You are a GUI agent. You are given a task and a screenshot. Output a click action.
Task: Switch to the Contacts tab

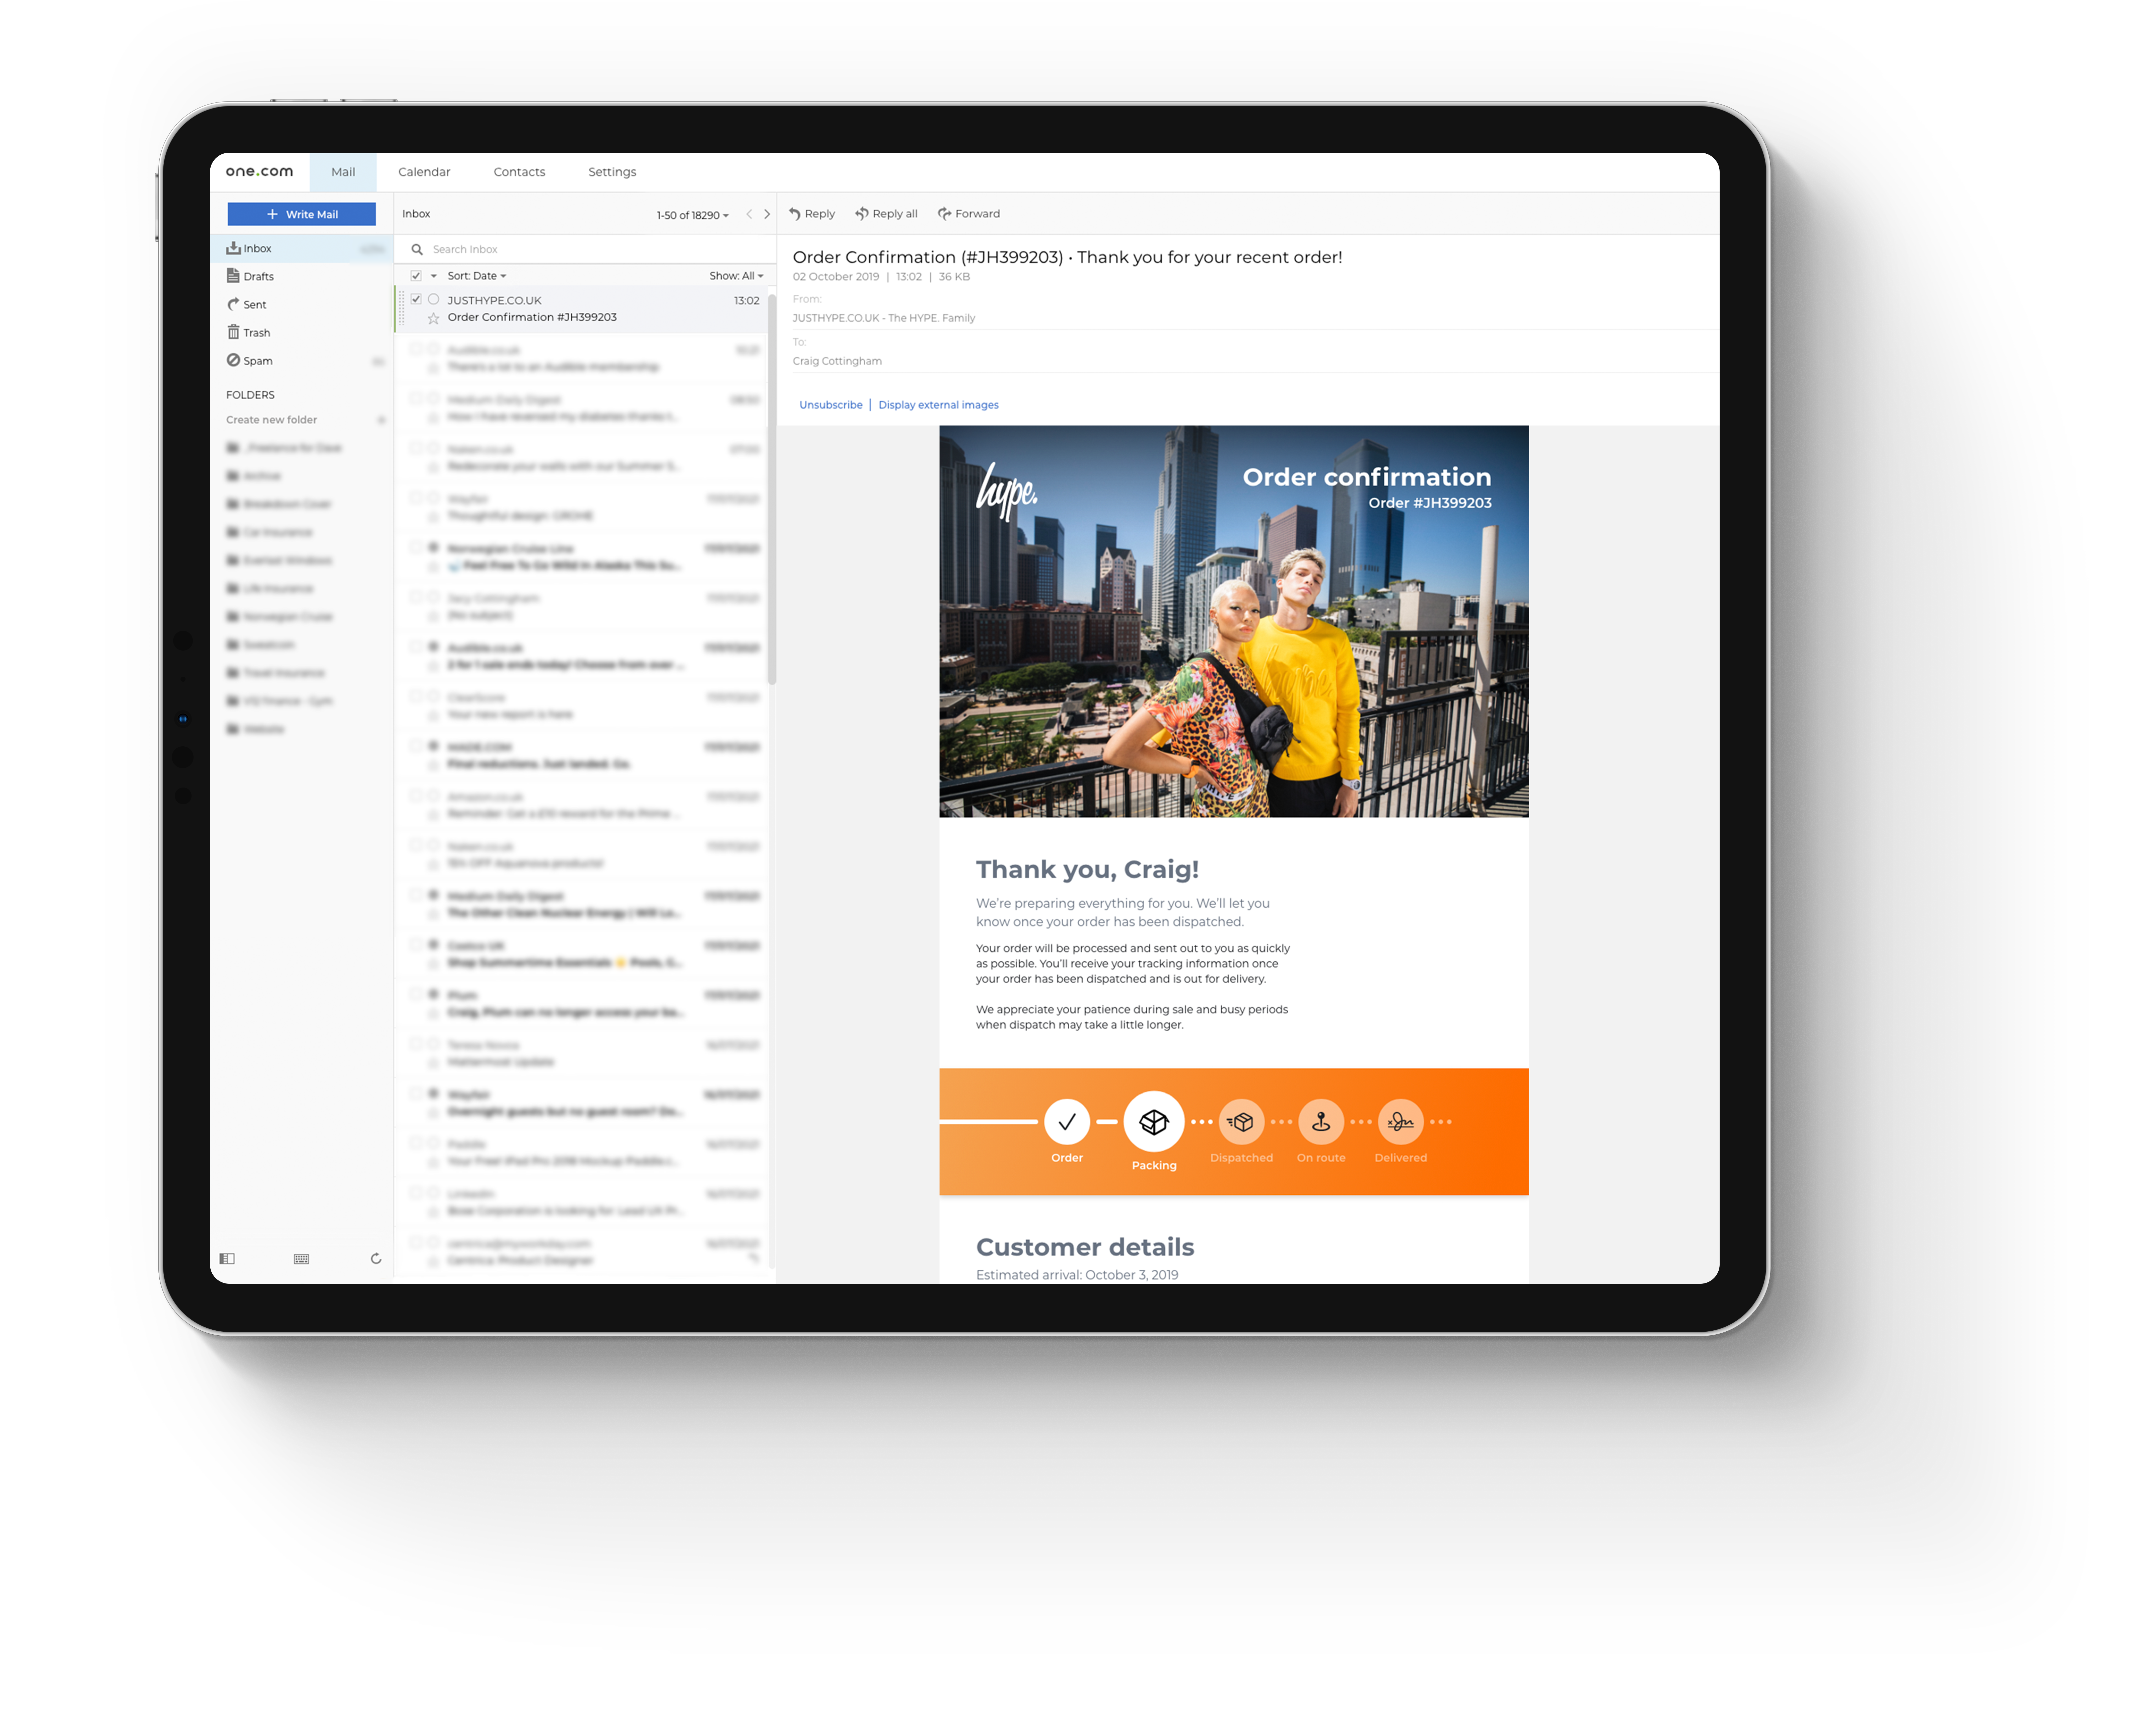tap(519, 172)
